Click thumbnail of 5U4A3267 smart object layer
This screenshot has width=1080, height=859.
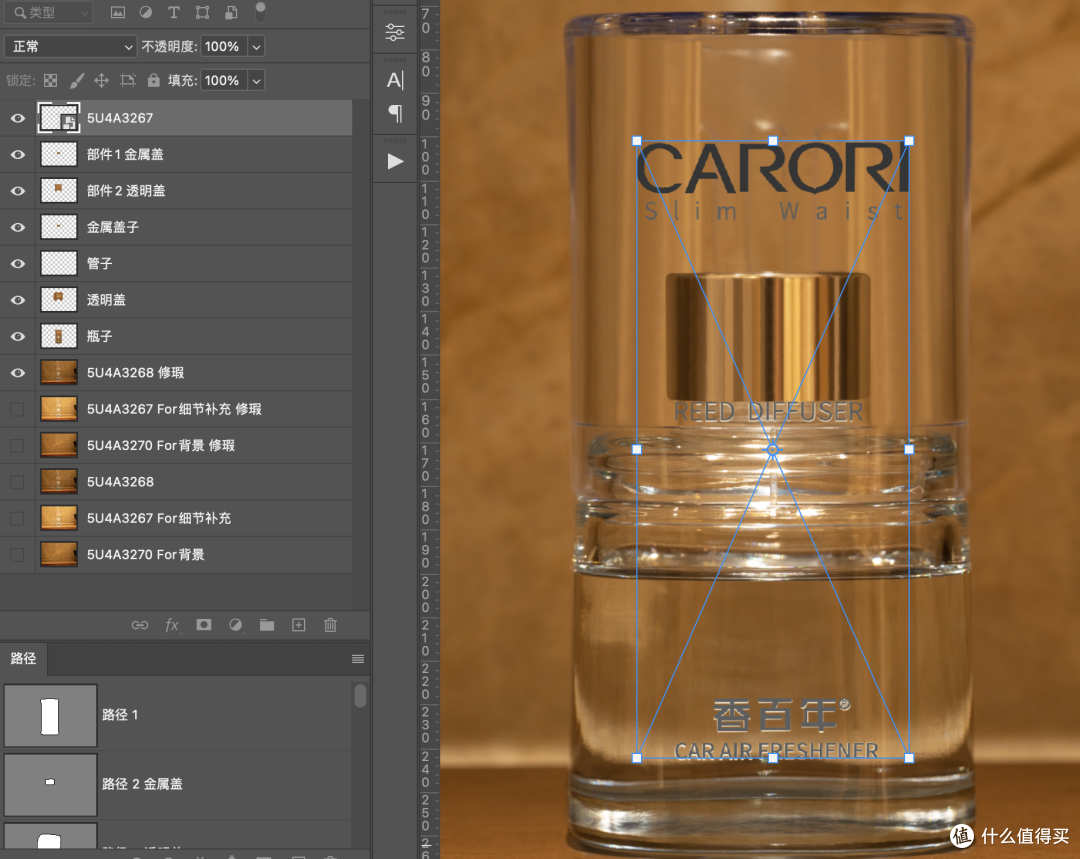pos(59,118)
